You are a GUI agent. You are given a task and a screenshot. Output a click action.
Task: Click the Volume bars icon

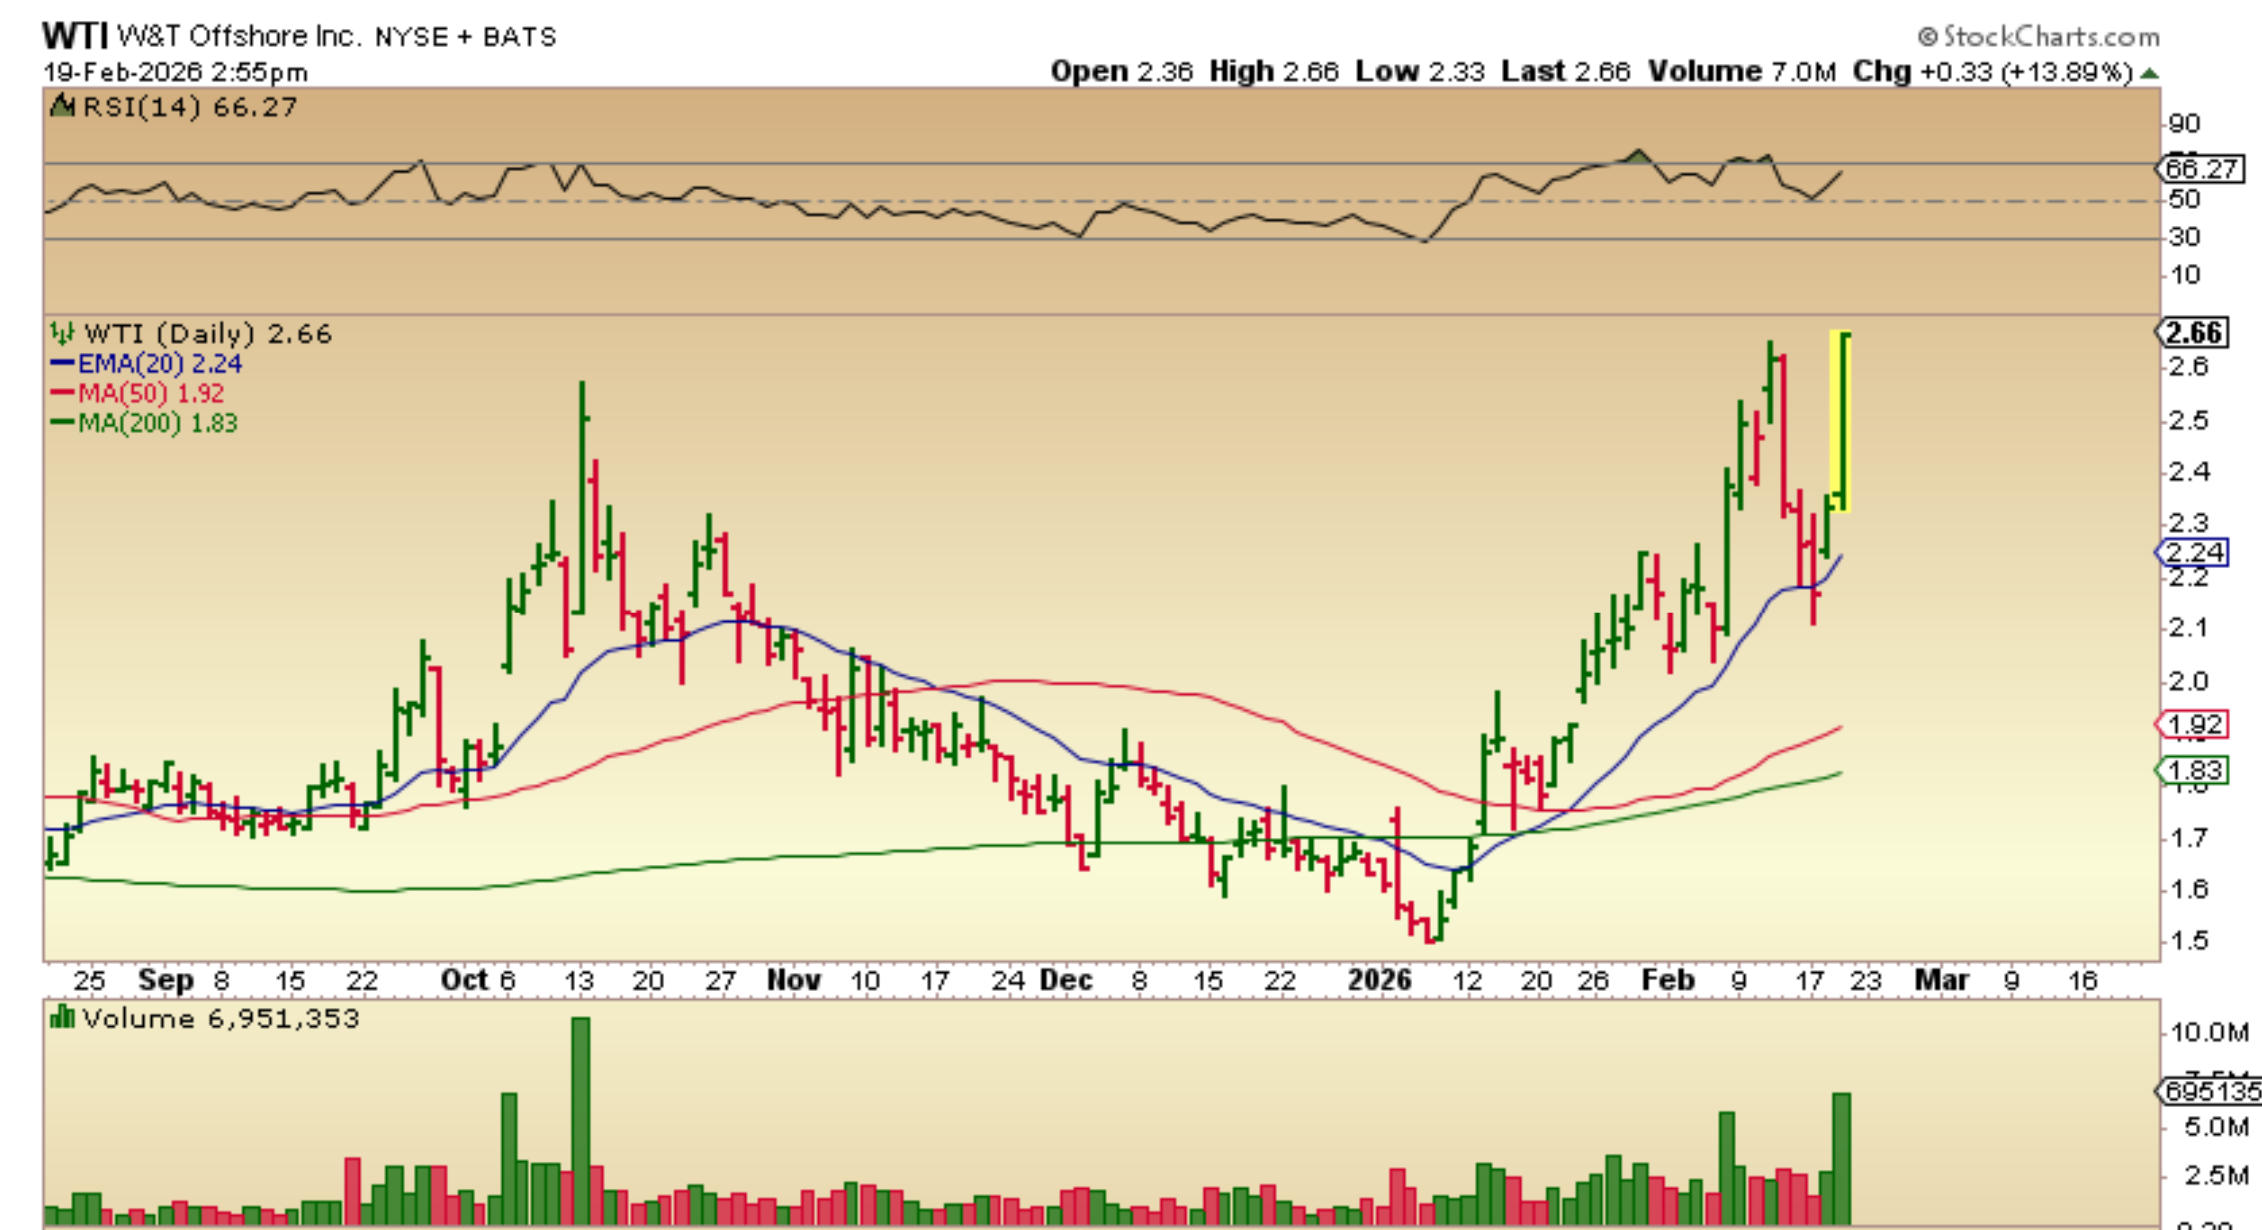[62, 1018]
